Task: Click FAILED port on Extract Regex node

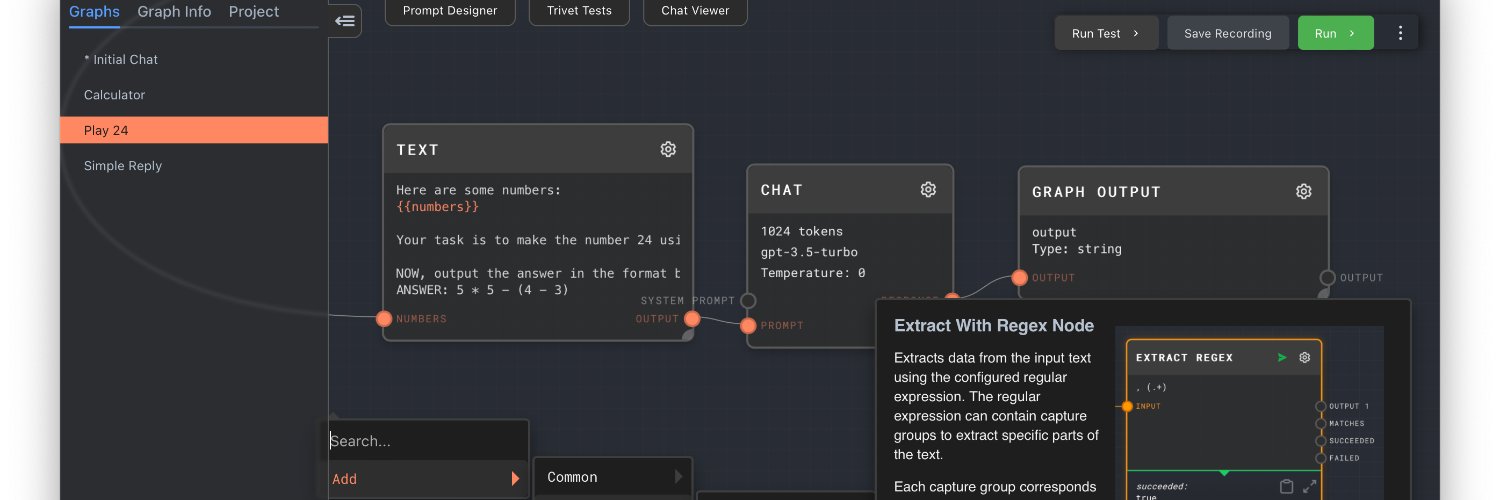Action: (x=1321, y=458)
